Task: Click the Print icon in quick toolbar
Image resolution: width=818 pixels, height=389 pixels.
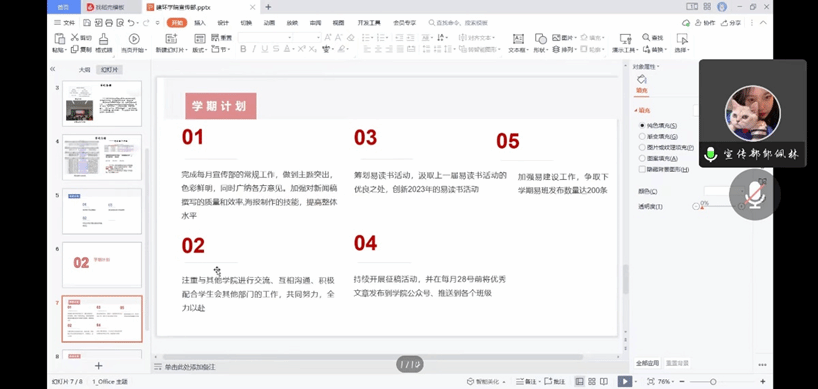Action: [x=109, y=22]
